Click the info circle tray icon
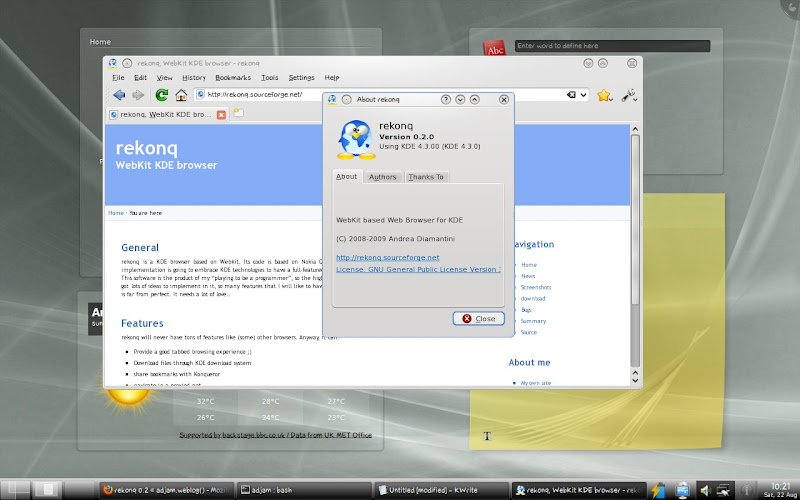Screen dimensions: 800x500 (x=746, y=491)
